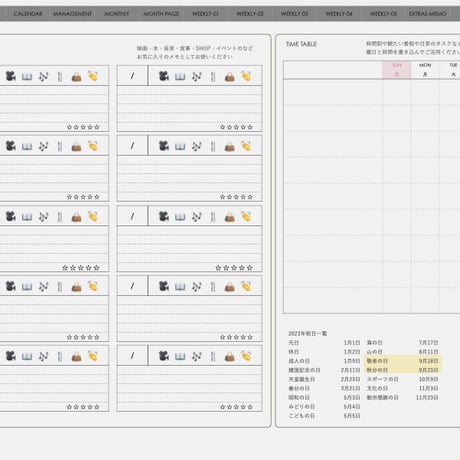Screen dimensions: 460x460
Task: Select music notes icon in second right-column memo card
Action: pyautogui.click(x=197, y=146)
